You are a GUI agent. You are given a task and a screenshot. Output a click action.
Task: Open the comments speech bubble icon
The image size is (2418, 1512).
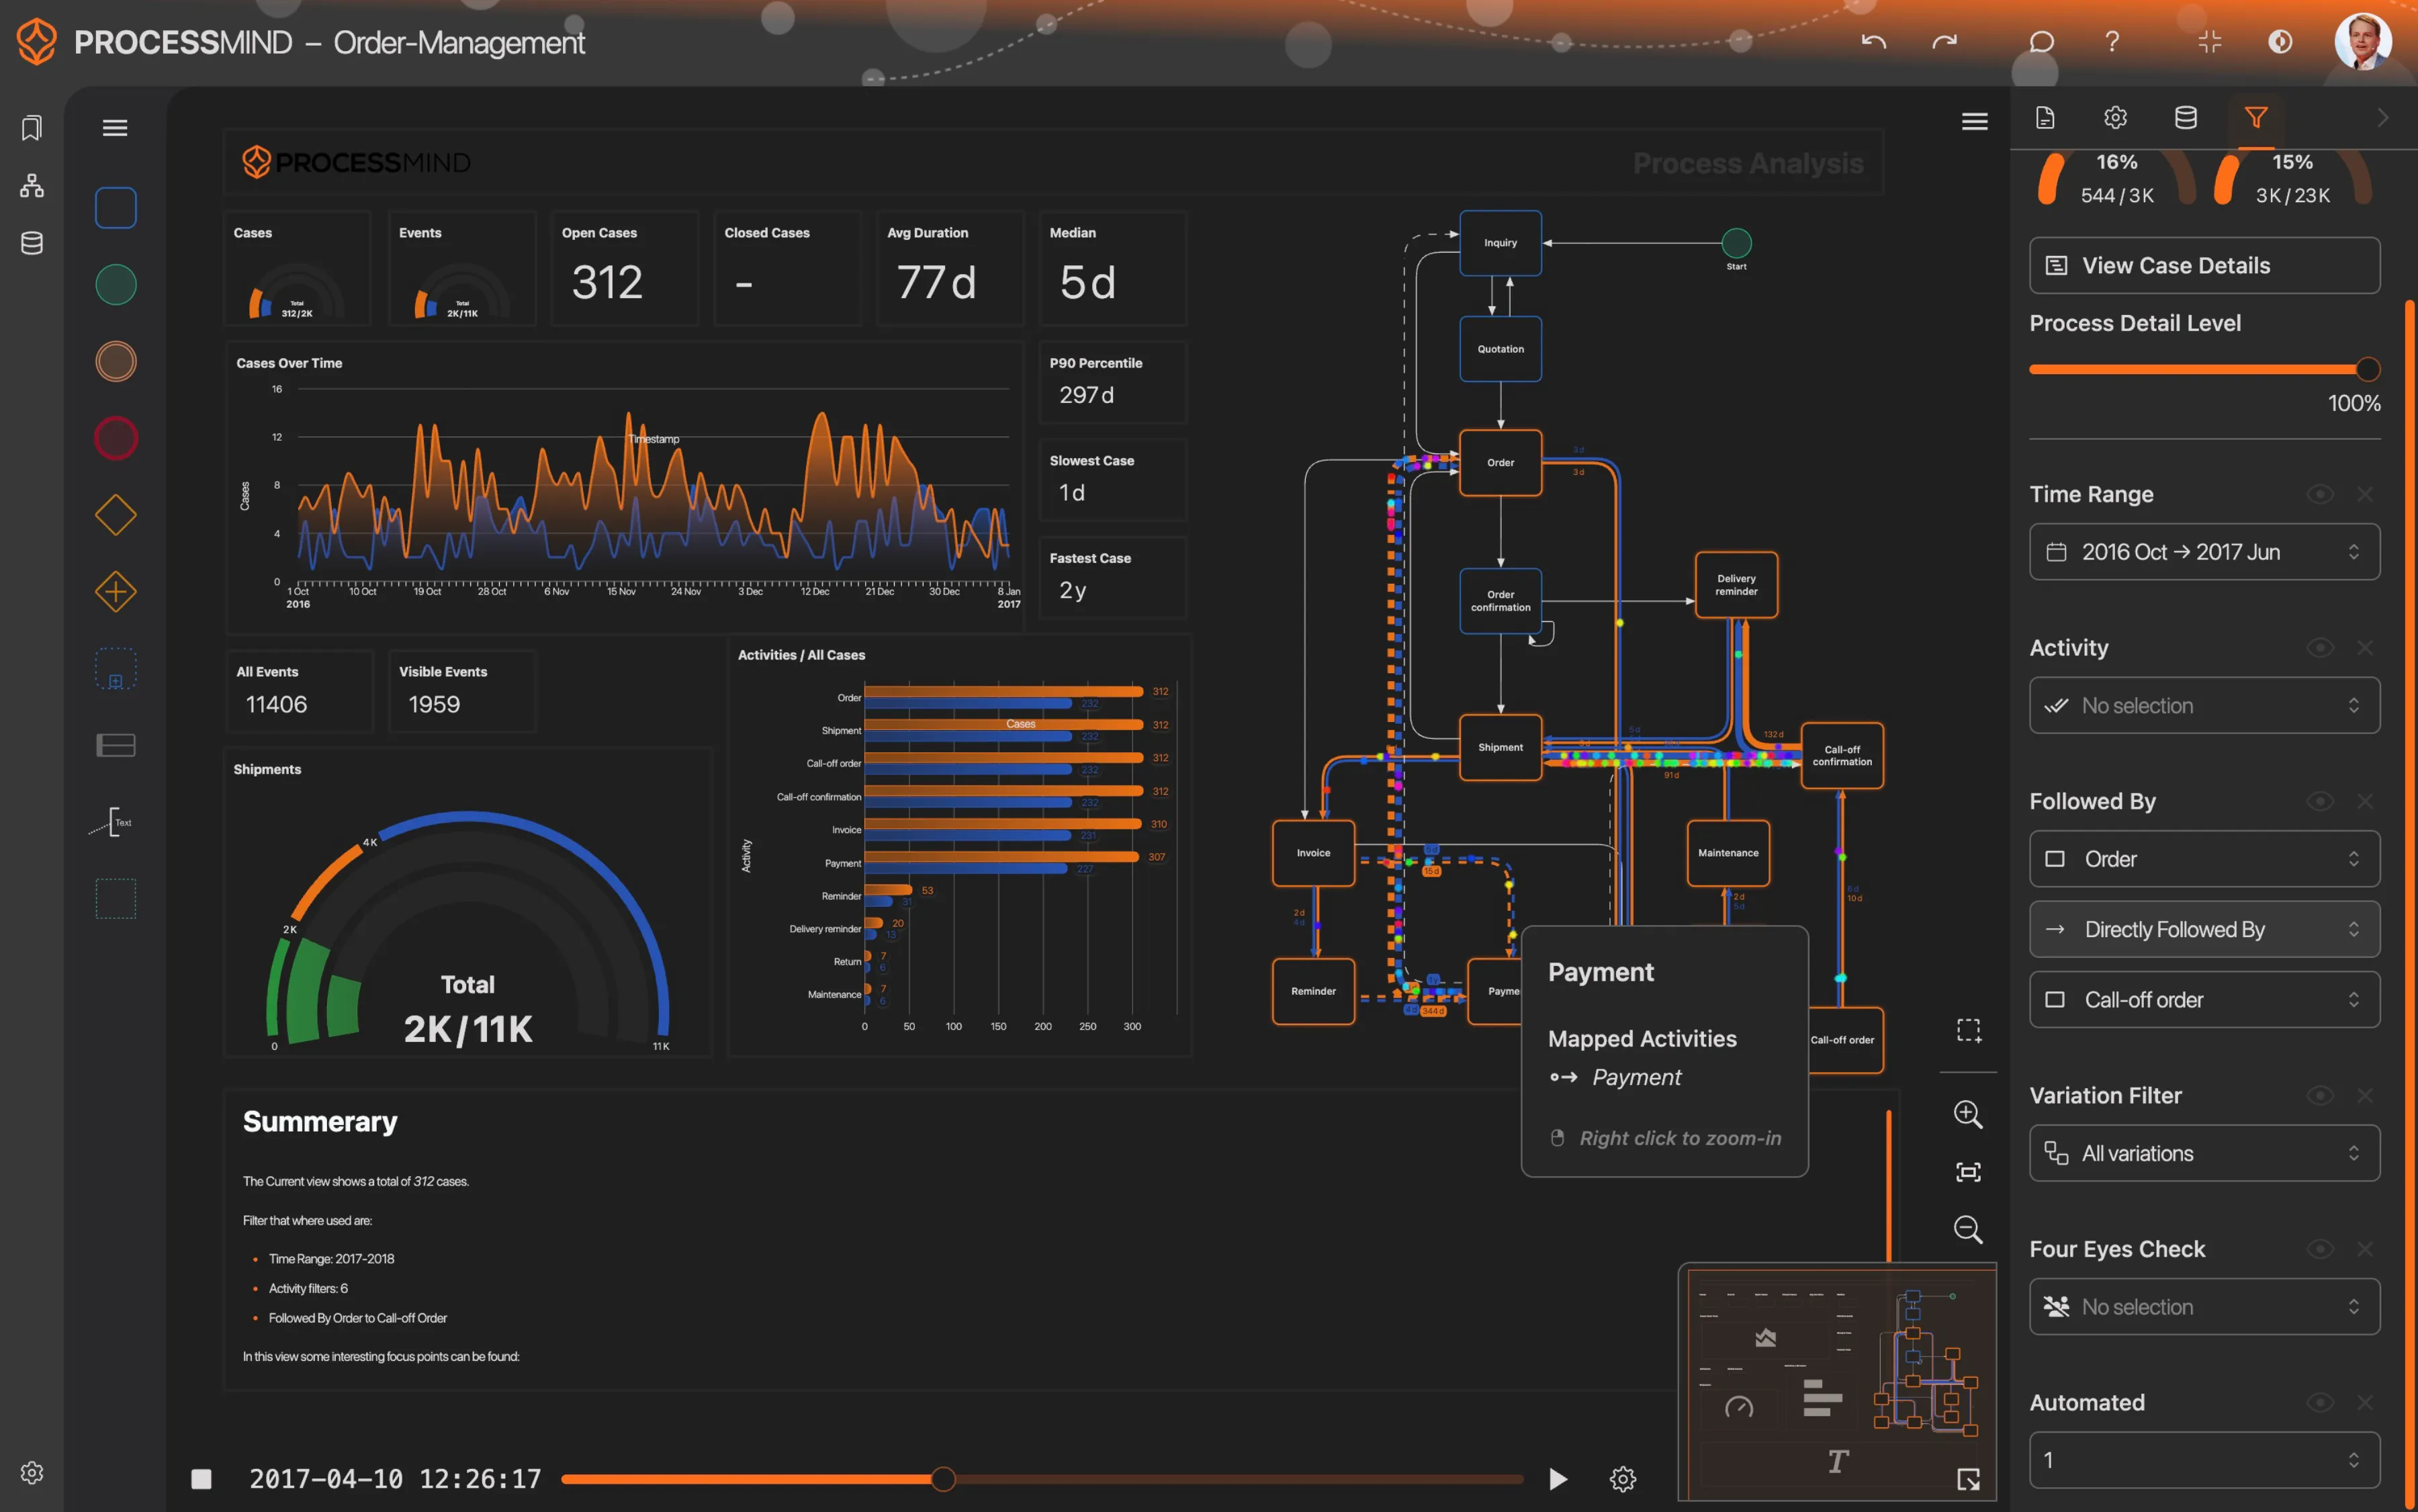[x=2041, y=42]
